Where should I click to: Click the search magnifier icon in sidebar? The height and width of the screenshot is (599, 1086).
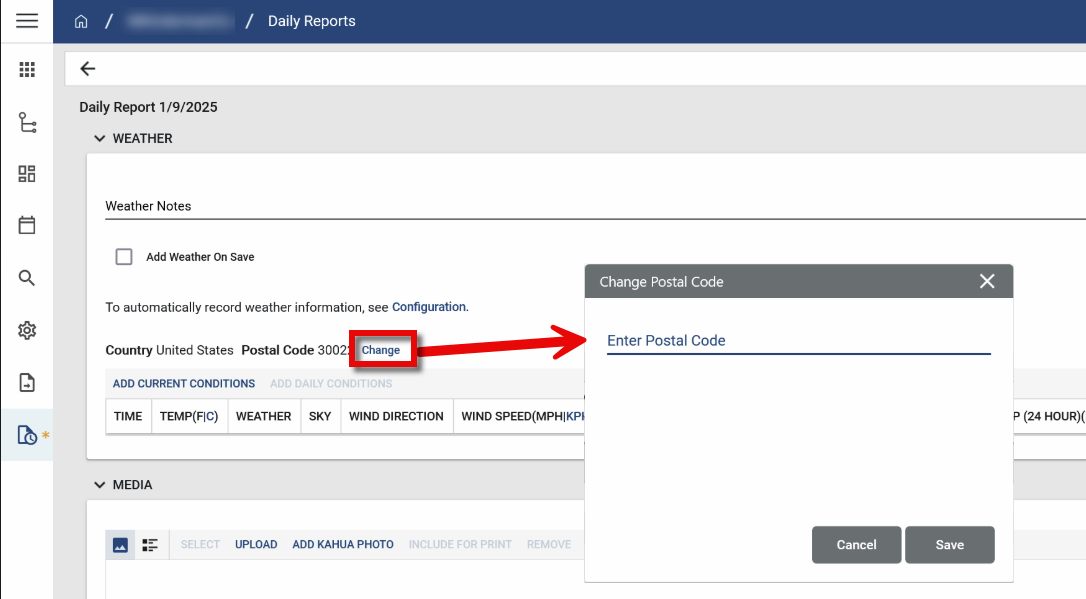(27, 278)
